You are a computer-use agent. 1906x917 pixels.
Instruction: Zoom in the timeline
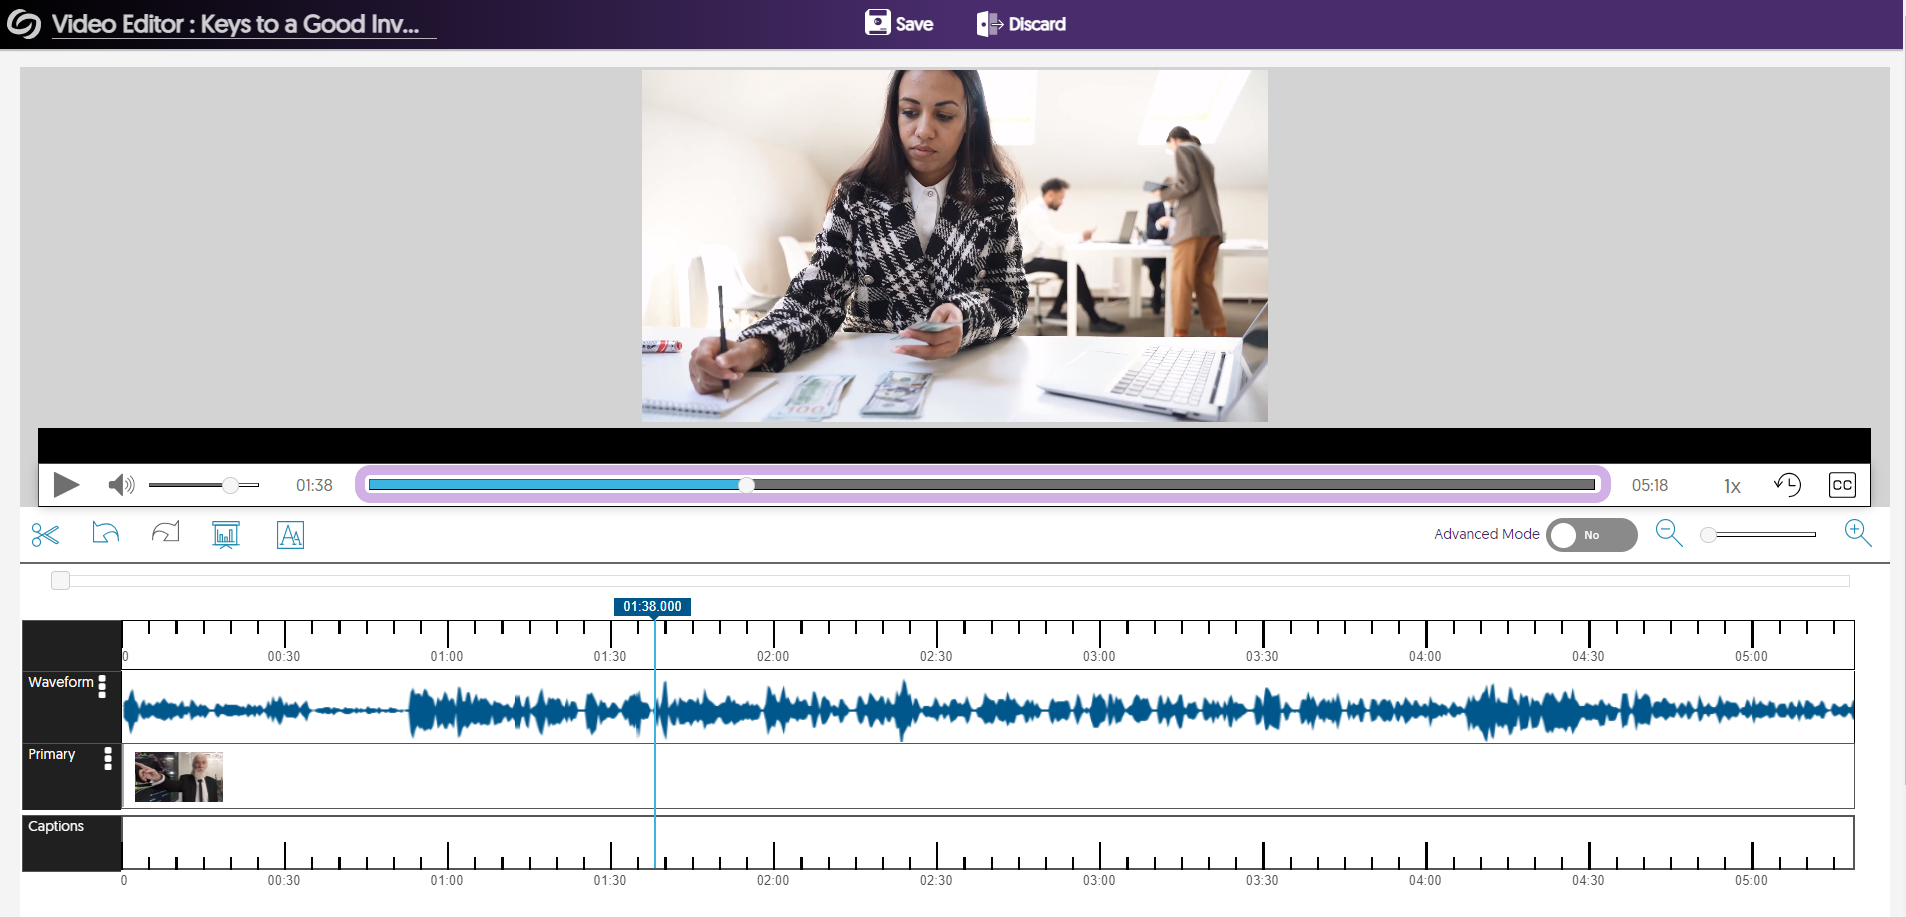1858,533
